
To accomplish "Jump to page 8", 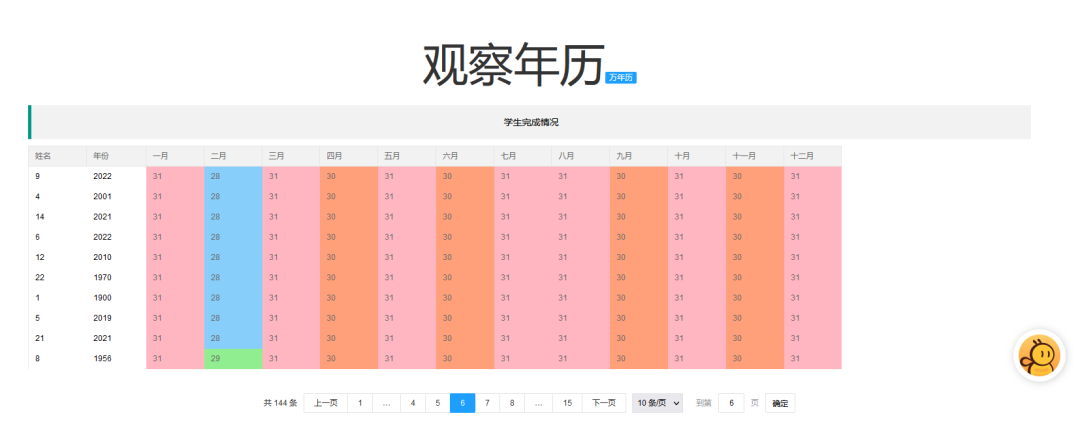I will [x=512, y=403].
